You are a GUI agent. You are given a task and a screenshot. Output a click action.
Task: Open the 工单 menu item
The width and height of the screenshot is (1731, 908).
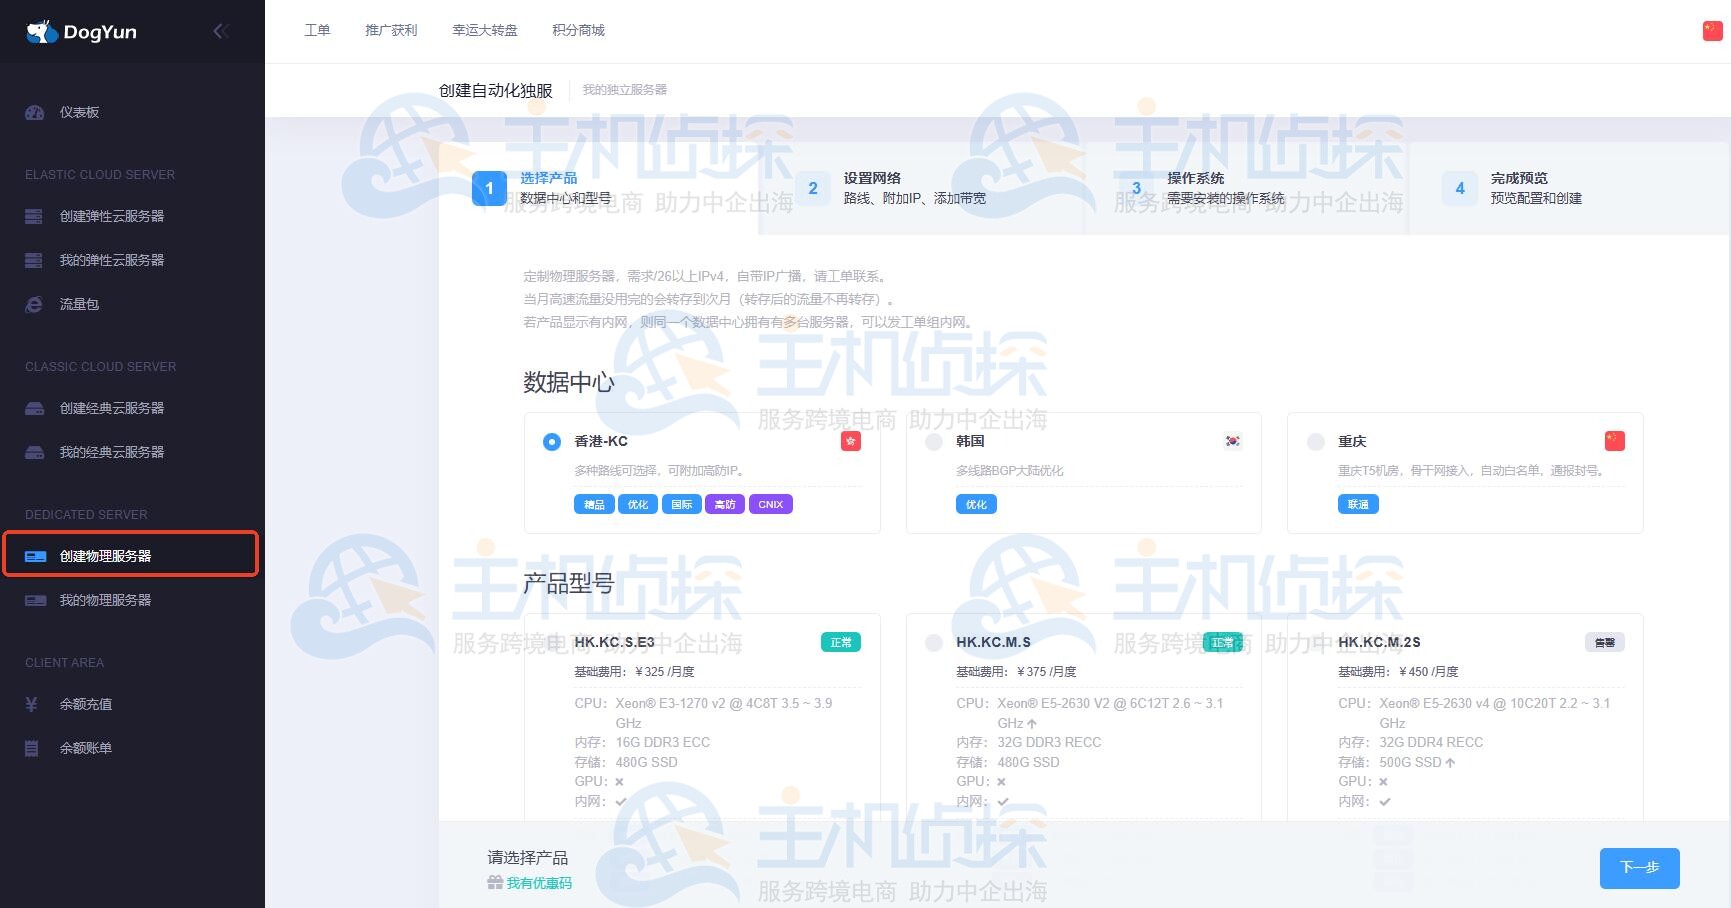click(317, 30)
